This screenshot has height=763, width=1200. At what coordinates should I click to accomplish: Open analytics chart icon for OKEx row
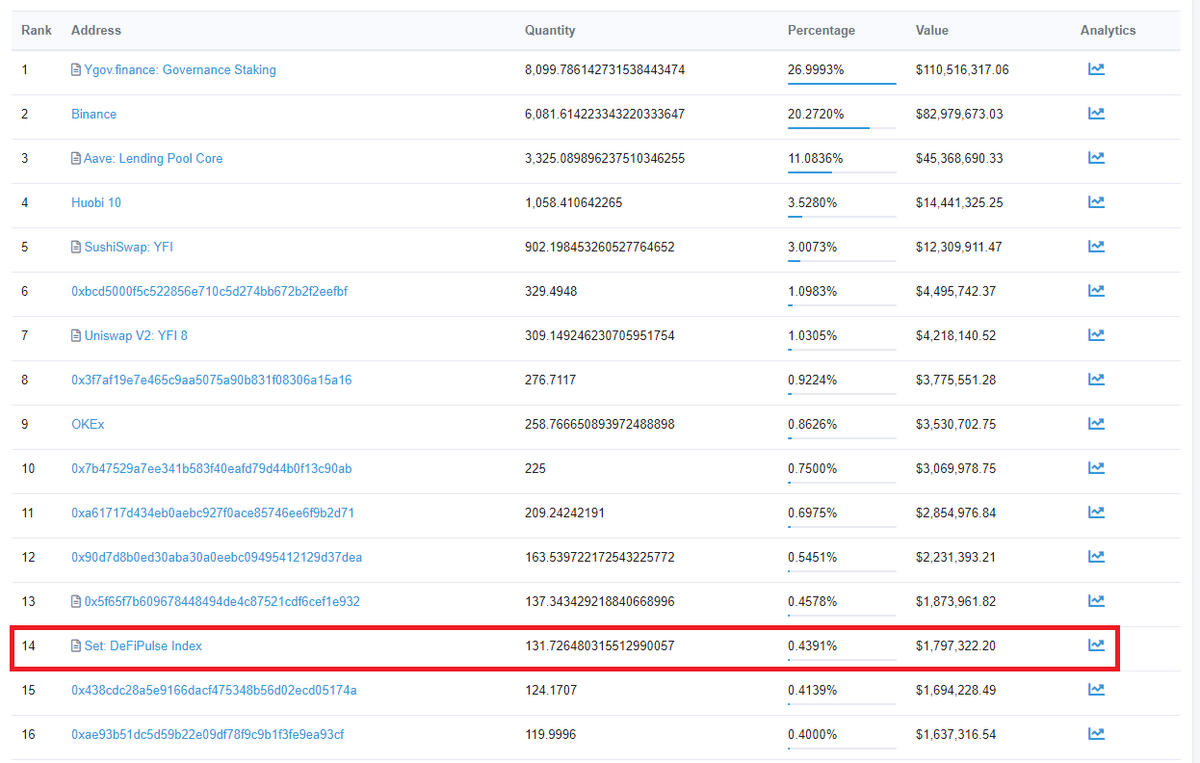1096,424
